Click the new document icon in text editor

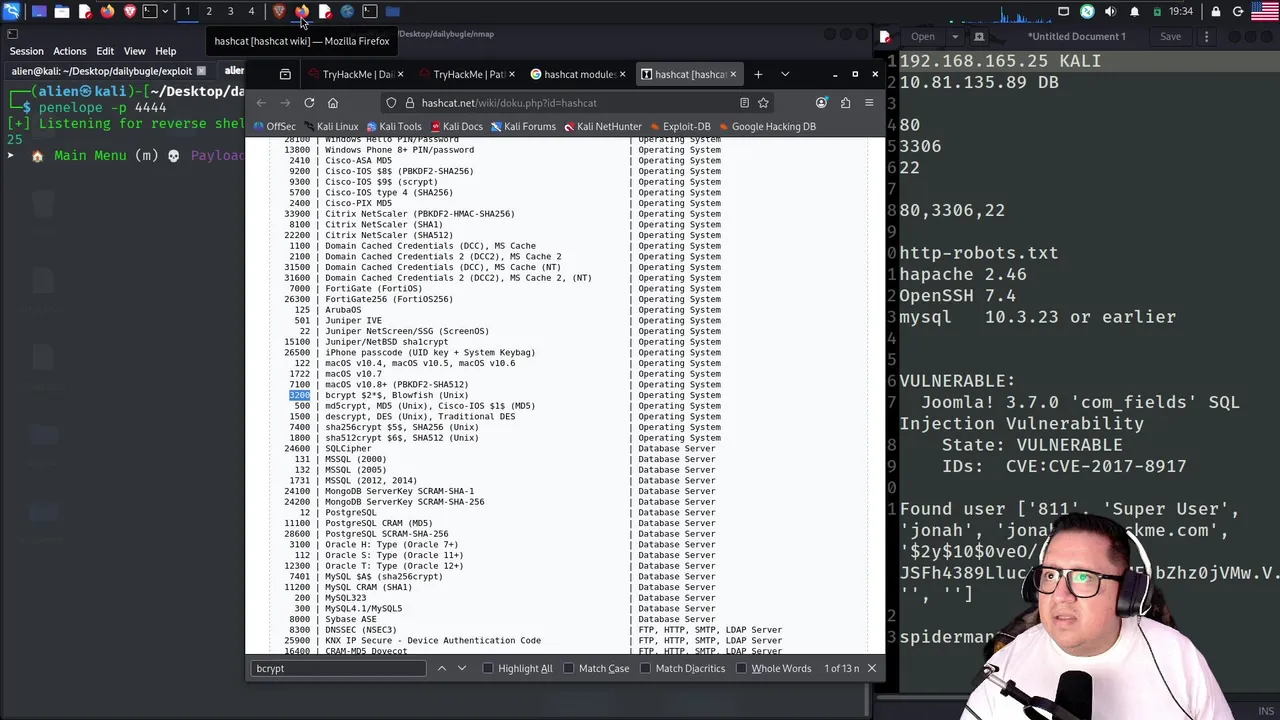click(979, 37)
